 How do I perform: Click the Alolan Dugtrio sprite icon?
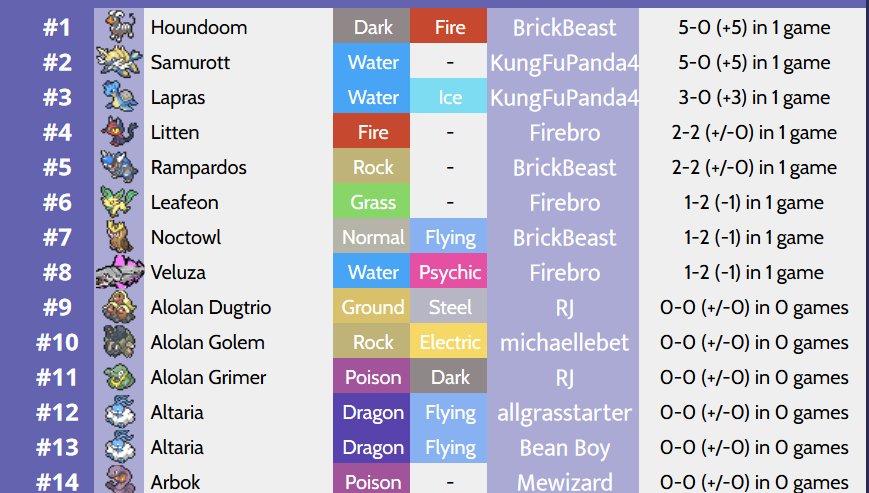[119, 307]
